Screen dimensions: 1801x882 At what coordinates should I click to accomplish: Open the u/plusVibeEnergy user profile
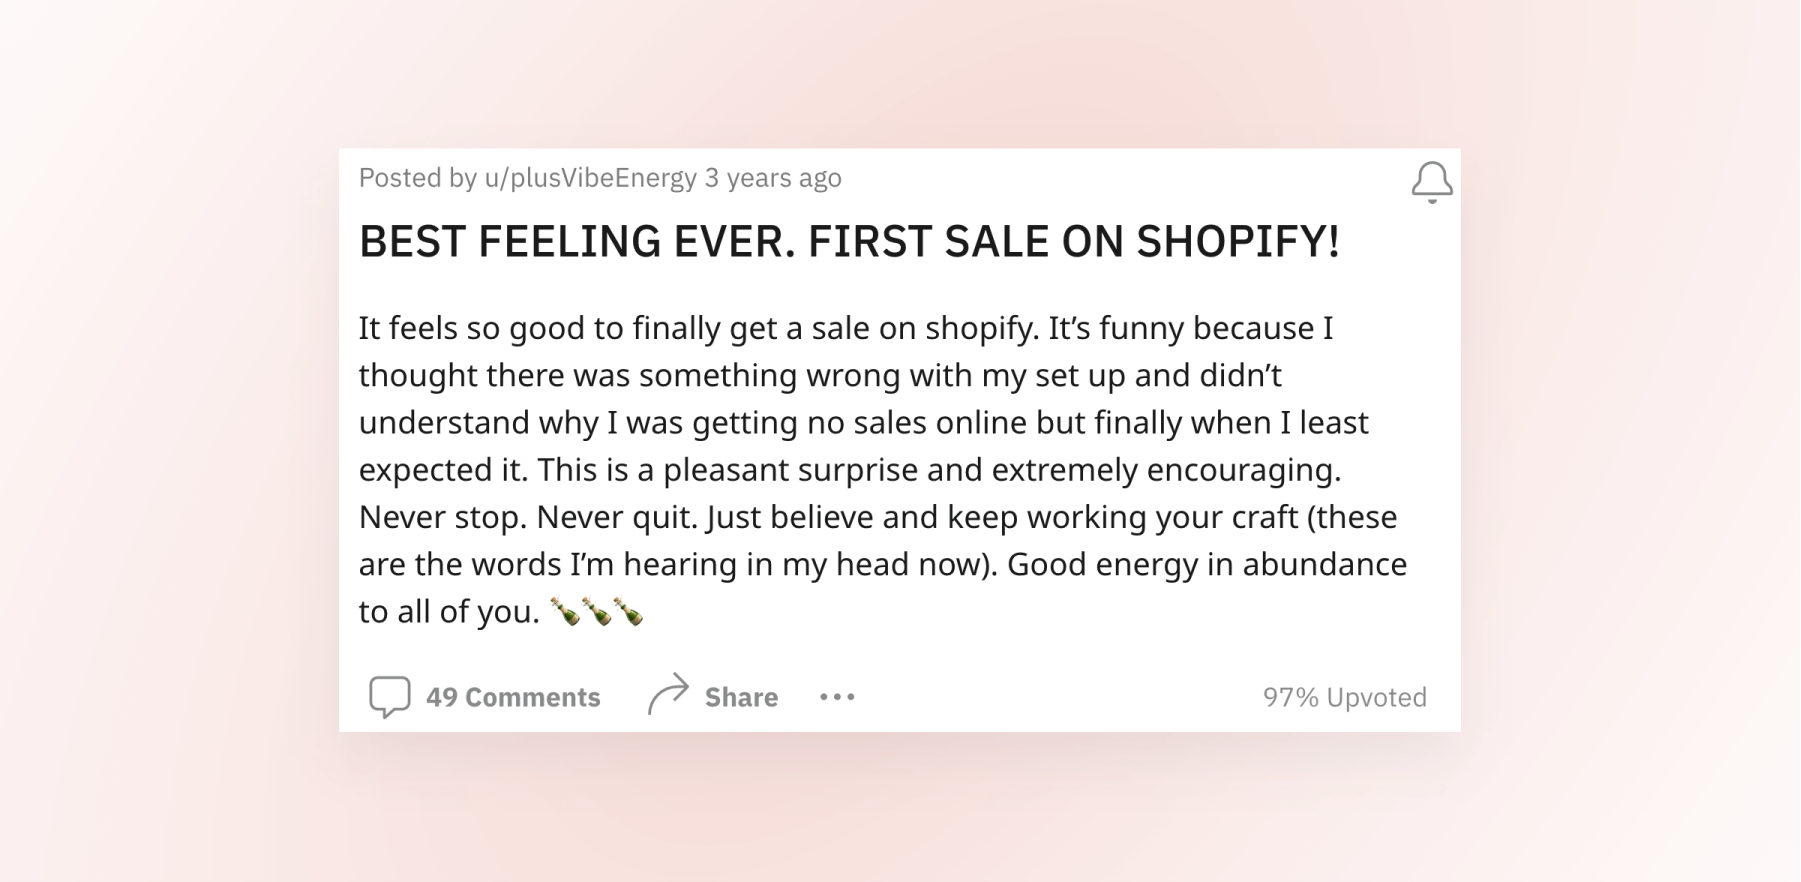[590, 178]
